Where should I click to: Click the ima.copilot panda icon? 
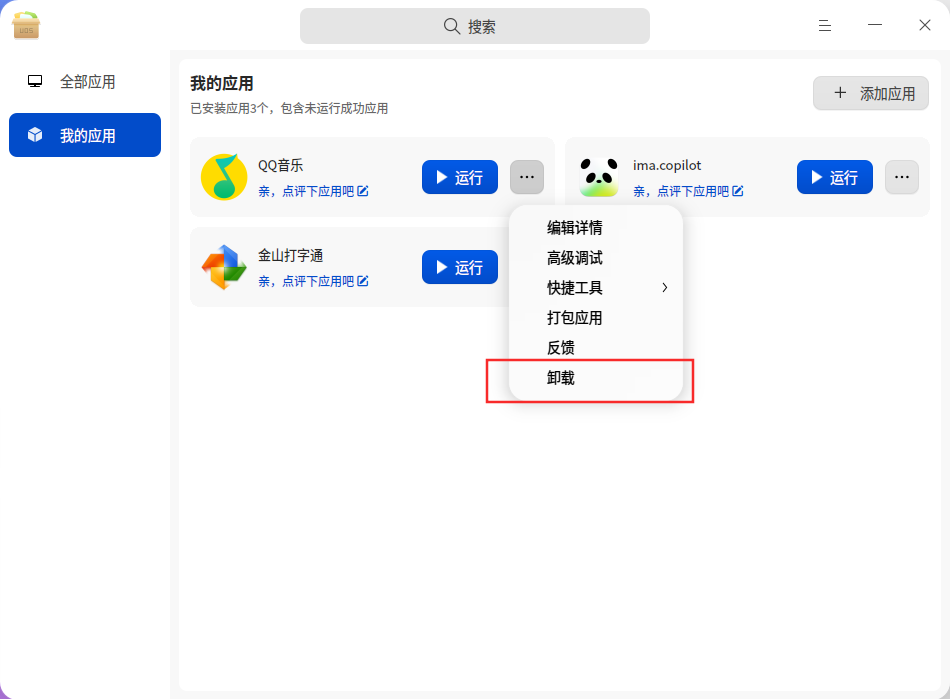(x=599, y=177)
